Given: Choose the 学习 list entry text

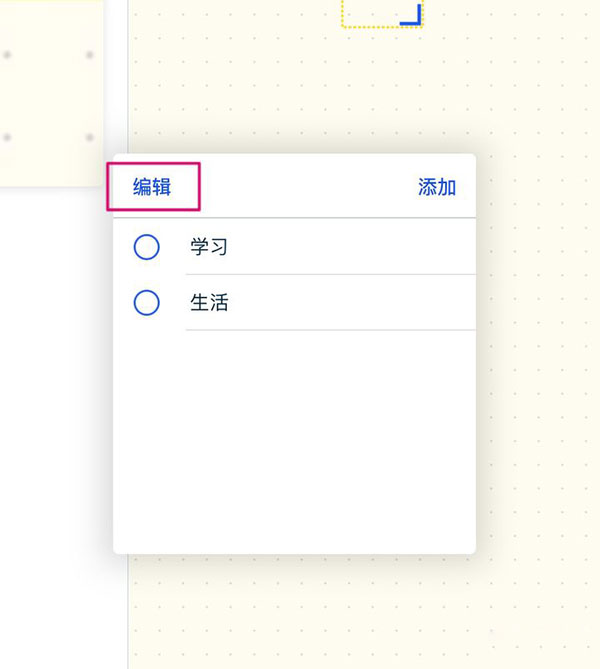Looking at the screenshot, I should point(209,246).
